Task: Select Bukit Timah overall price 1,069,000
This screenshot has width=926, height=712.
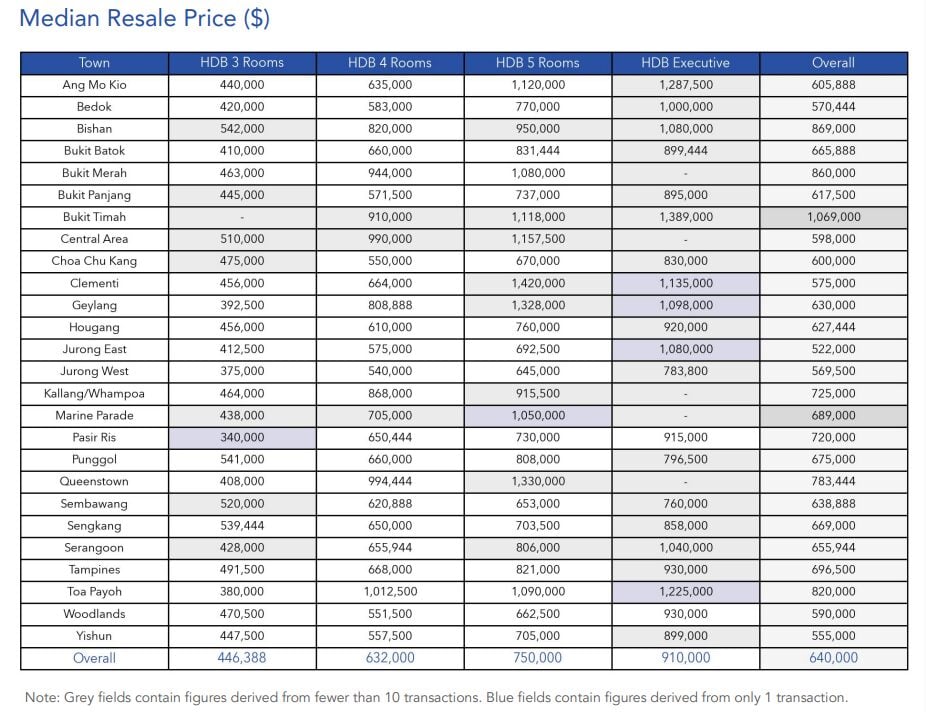Action: click(x=833, y=217)
